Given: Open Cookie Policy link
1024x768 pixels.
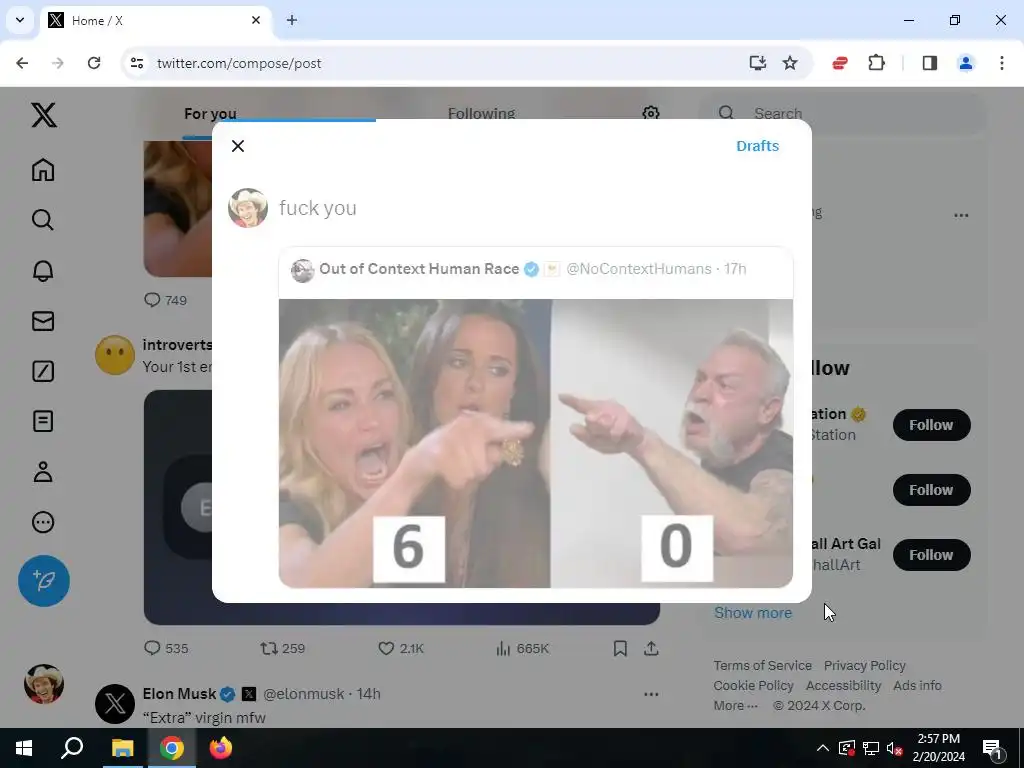Looking at the screenshot, I should pyautogui.click(x=753, y=686).
